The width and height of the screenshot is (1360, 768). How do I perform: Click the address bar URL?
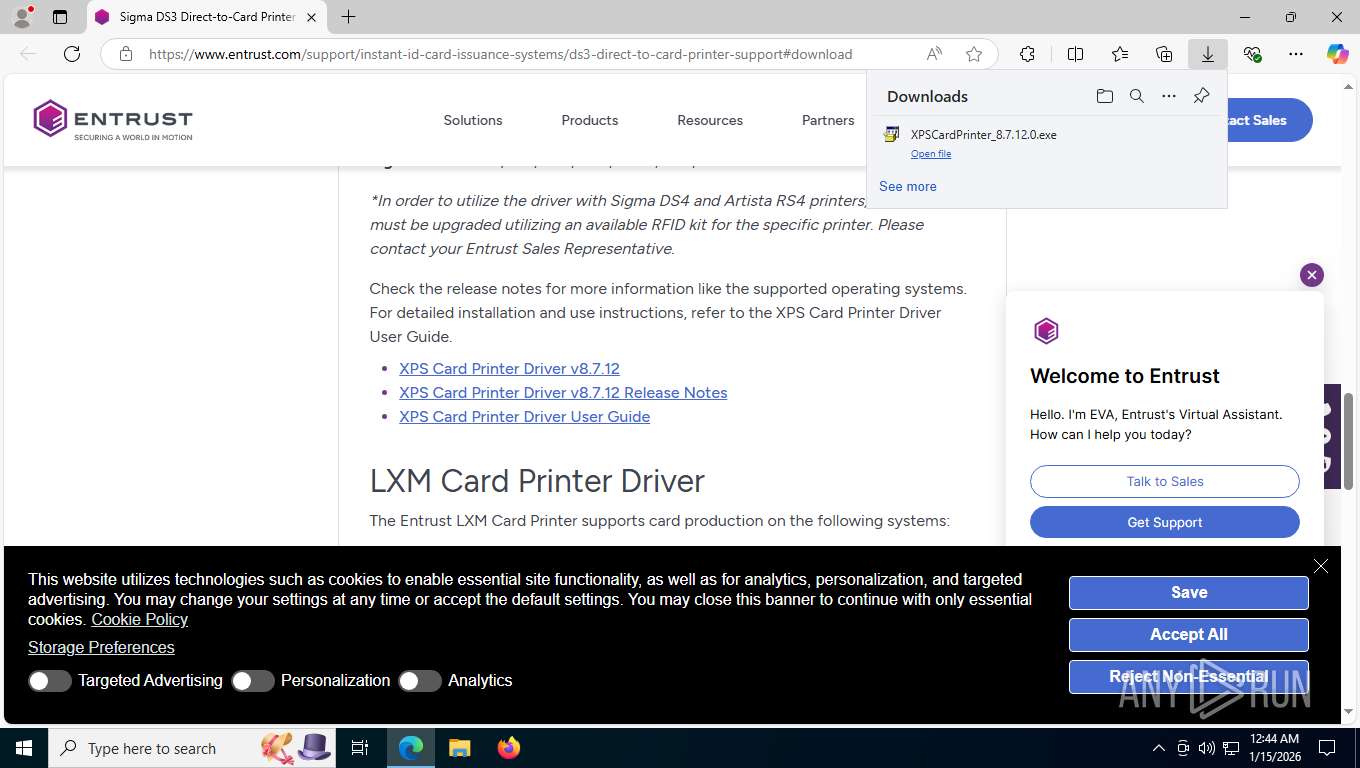500,54
